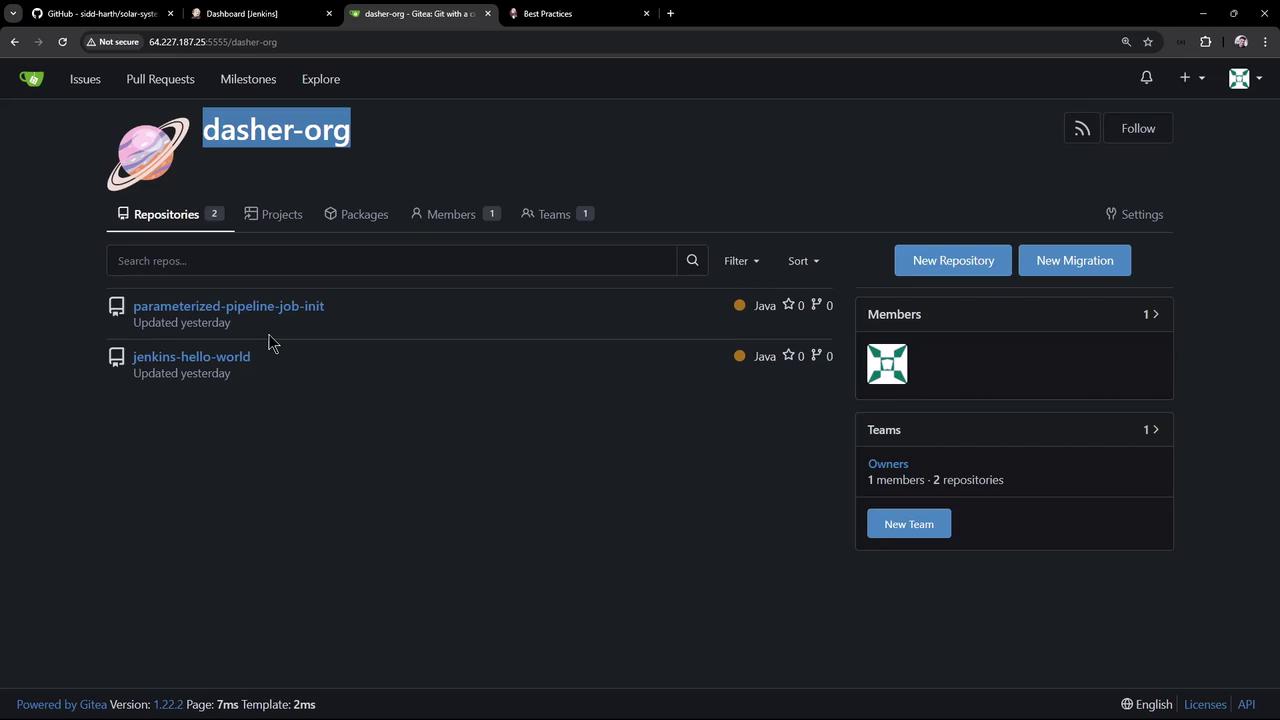Close the Dashboard [Jenkins] browser tab

click(x=329, y=14)
